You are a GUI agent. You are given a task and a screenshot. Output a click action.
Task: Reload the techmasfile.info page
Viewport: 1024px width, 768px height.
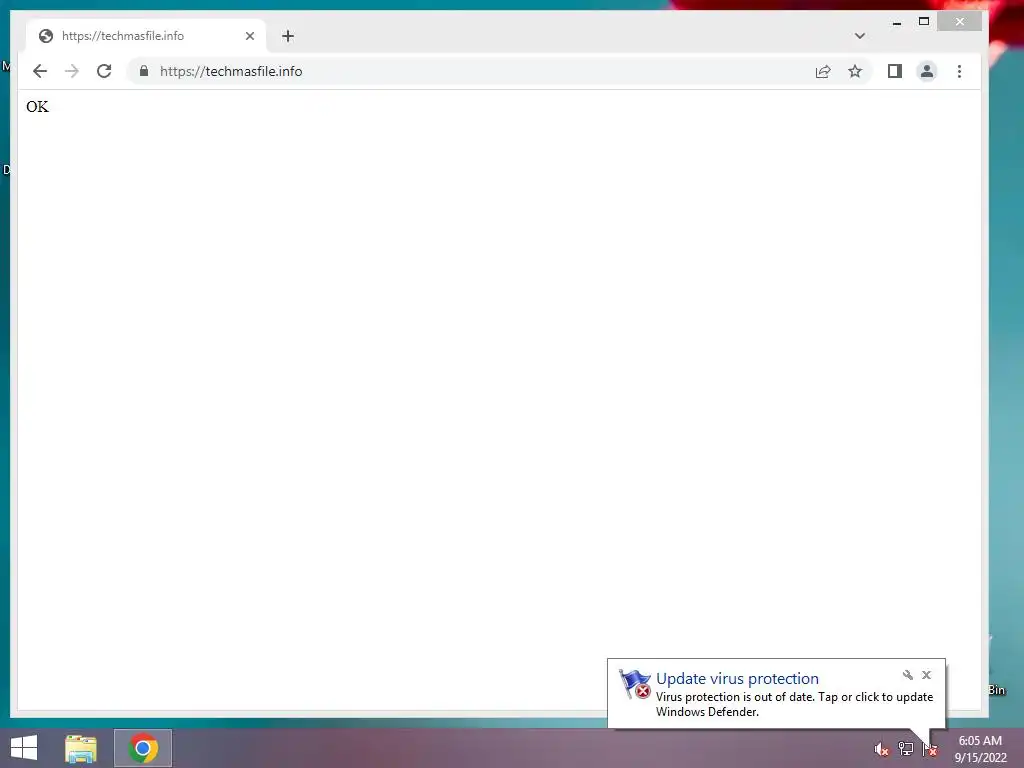click(x=104, y=71)
